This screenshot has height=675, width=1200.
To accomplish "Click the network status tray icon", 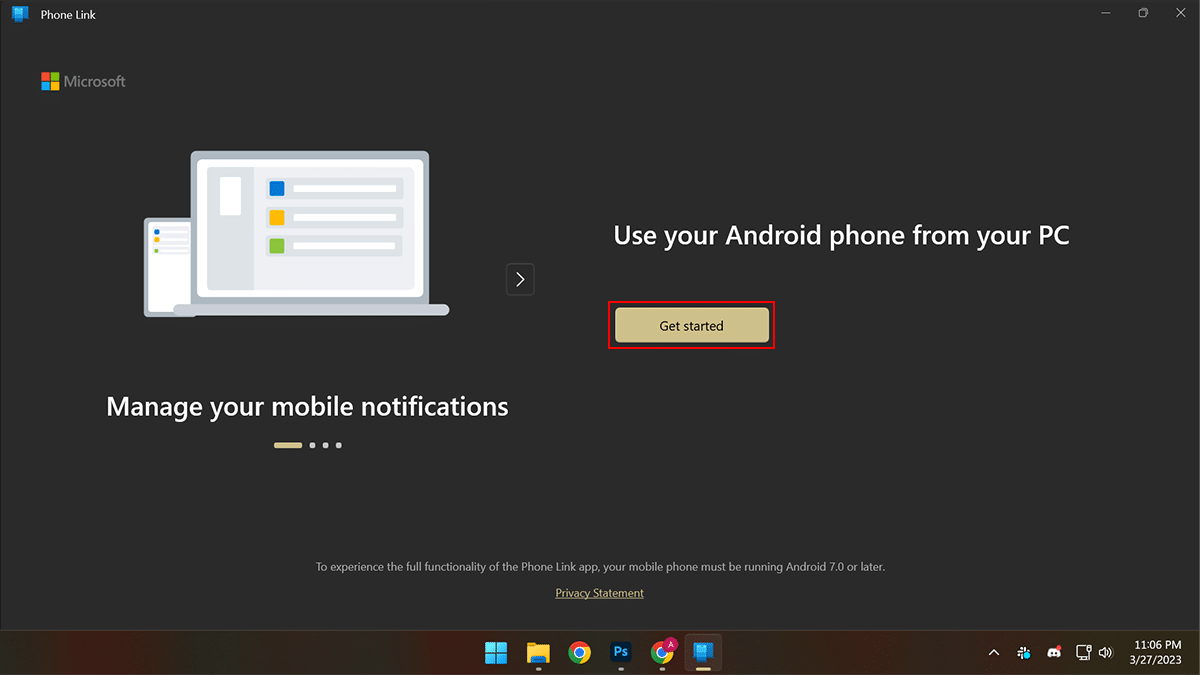I will coord(1083,653).
